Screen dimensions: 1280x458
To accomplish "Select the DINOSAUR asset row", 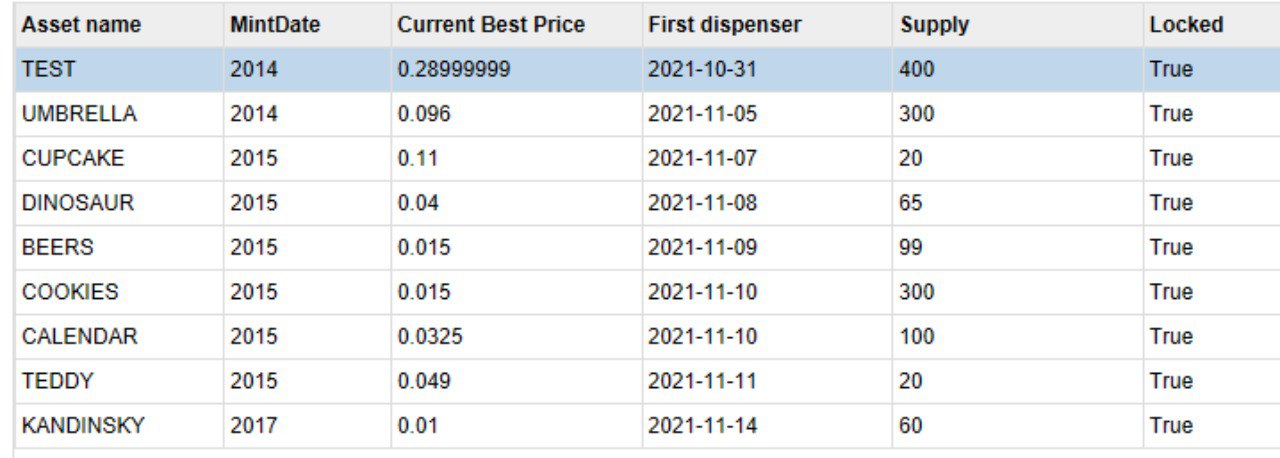I will coord(647,203).
